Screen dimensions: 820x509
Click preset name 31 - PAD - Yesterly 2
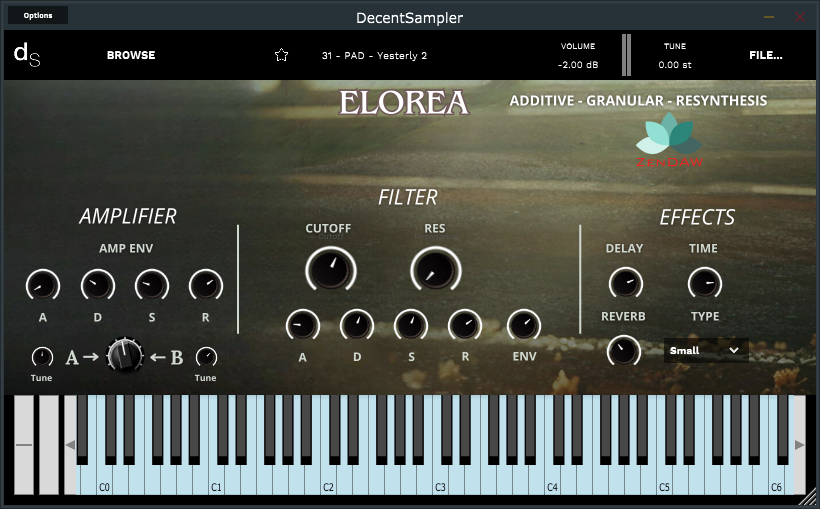point(374,55)
